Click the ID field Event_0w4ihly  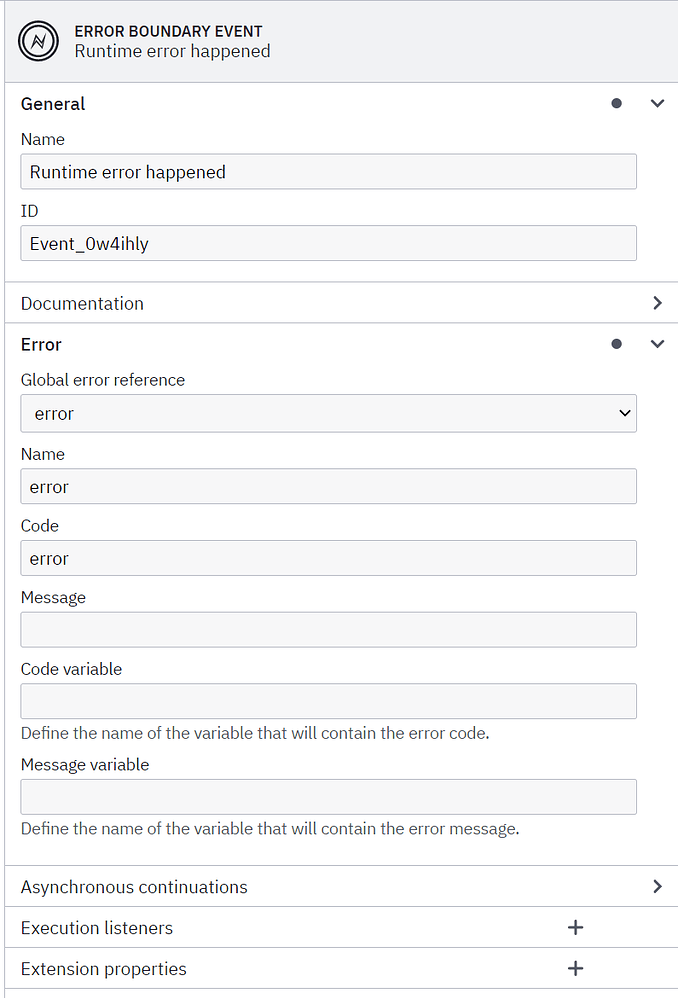(x=328, y=243)
